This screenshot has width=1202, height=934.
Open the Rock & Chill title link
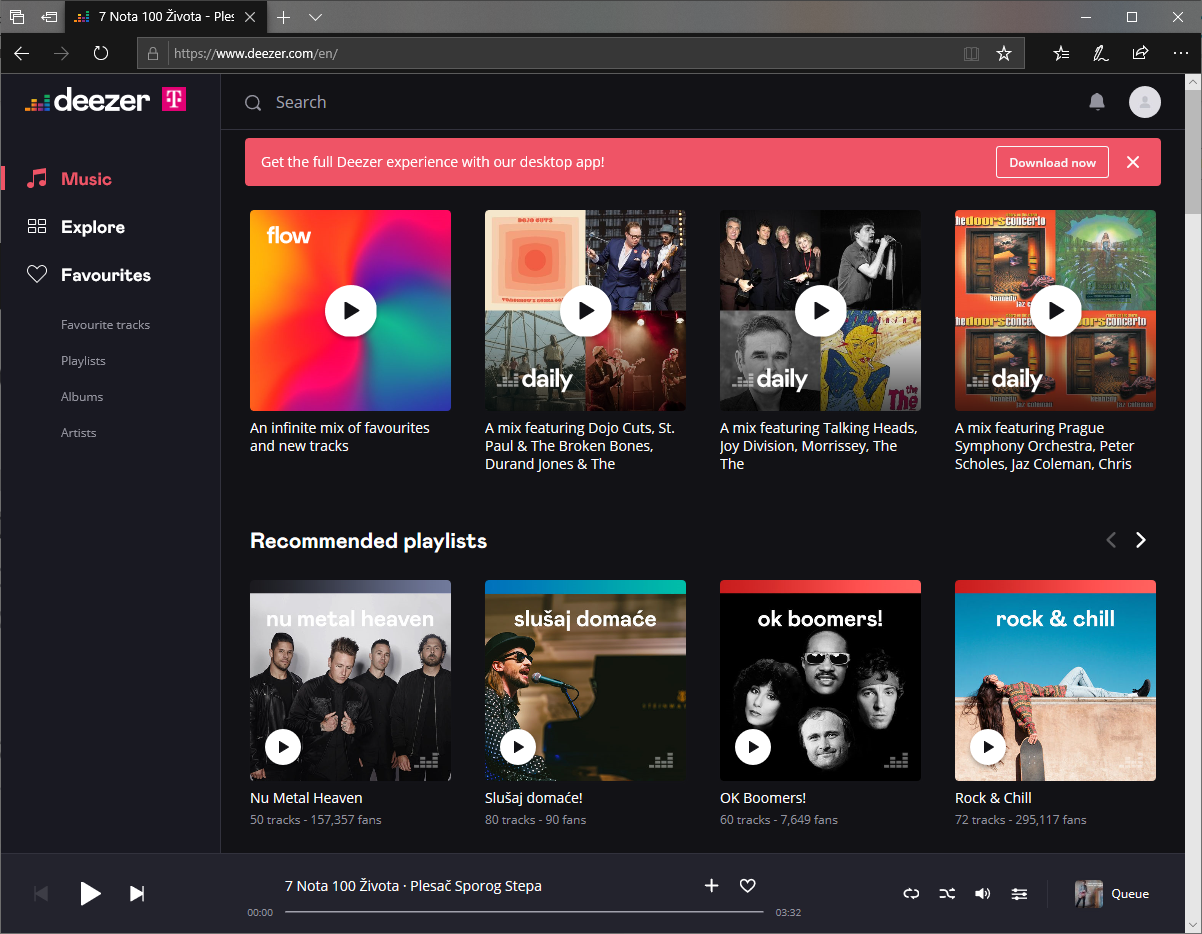(993, 798)
